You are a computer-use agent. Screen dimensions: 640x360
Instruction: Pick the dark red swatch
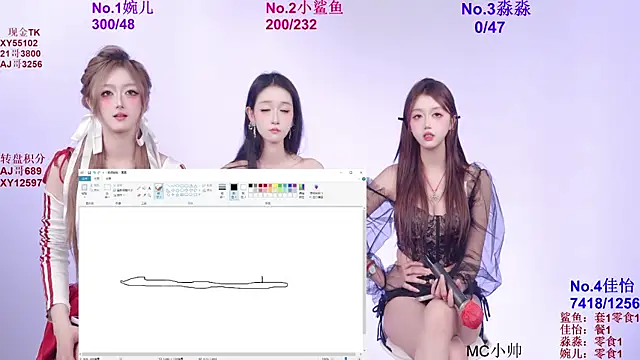260,185
